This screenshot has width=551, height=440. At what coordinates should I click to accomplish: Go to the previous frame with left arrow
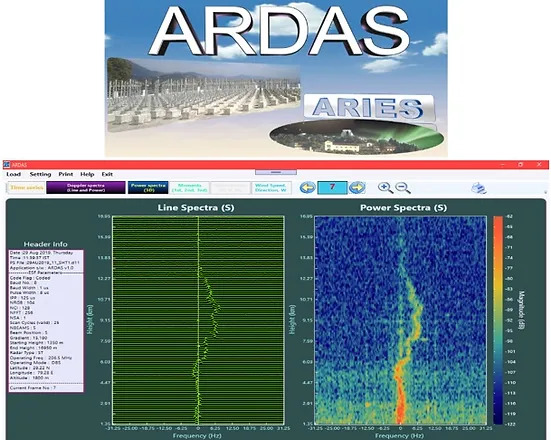[x=307, y=188]
